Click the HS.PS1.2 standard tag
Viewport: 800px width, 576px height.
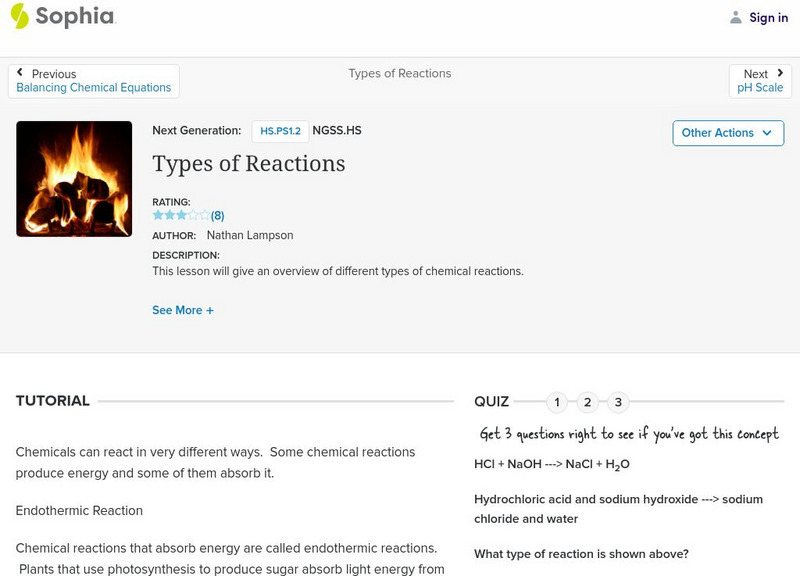(x=280, y=131)
